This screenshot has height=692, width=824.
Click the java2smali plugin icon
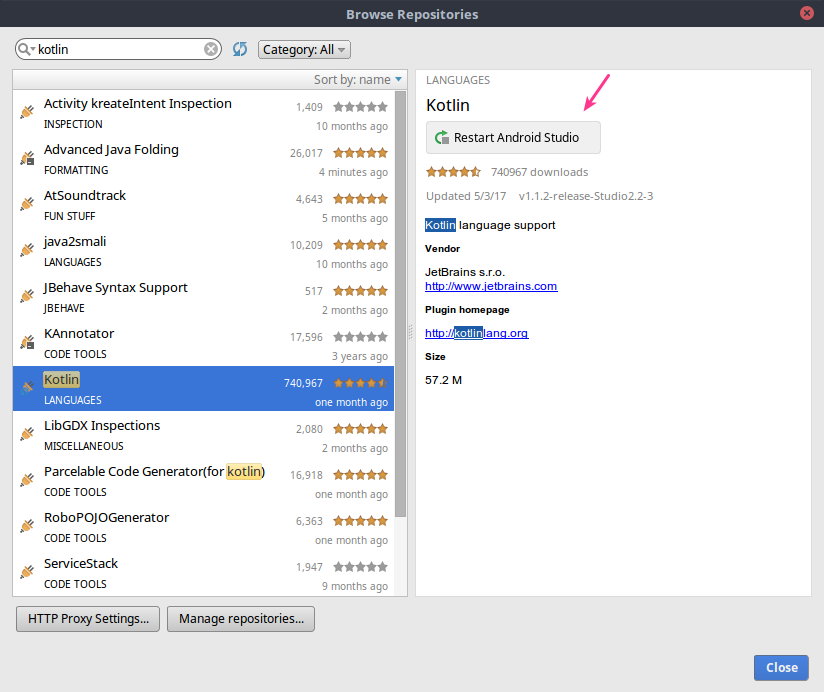26,246
